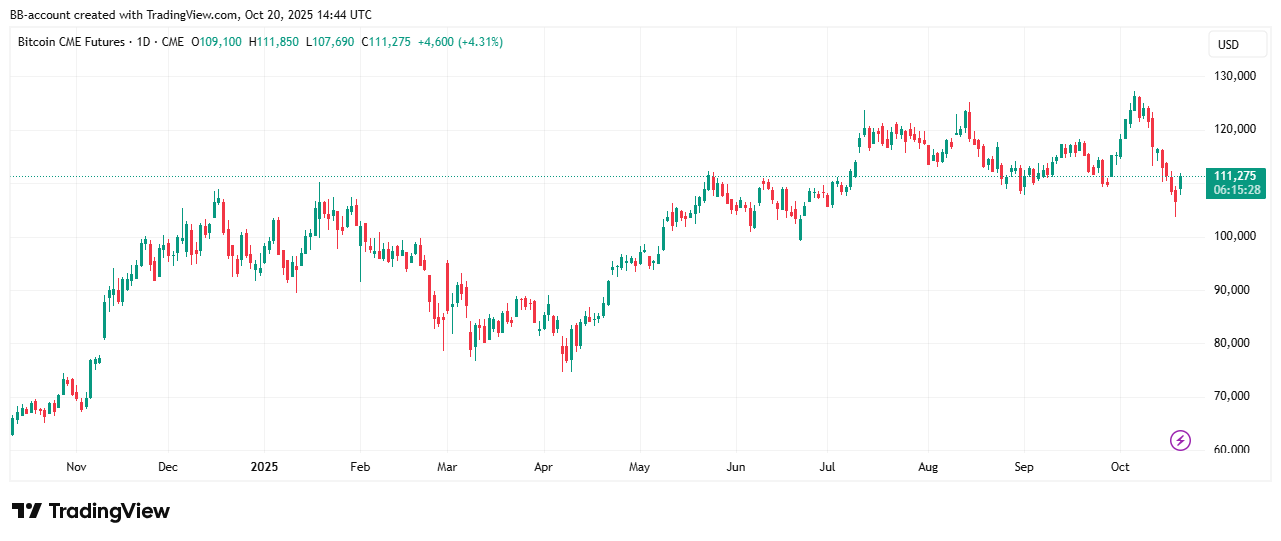
Task: Click the open value O109,100
Action: click(218, 42)
